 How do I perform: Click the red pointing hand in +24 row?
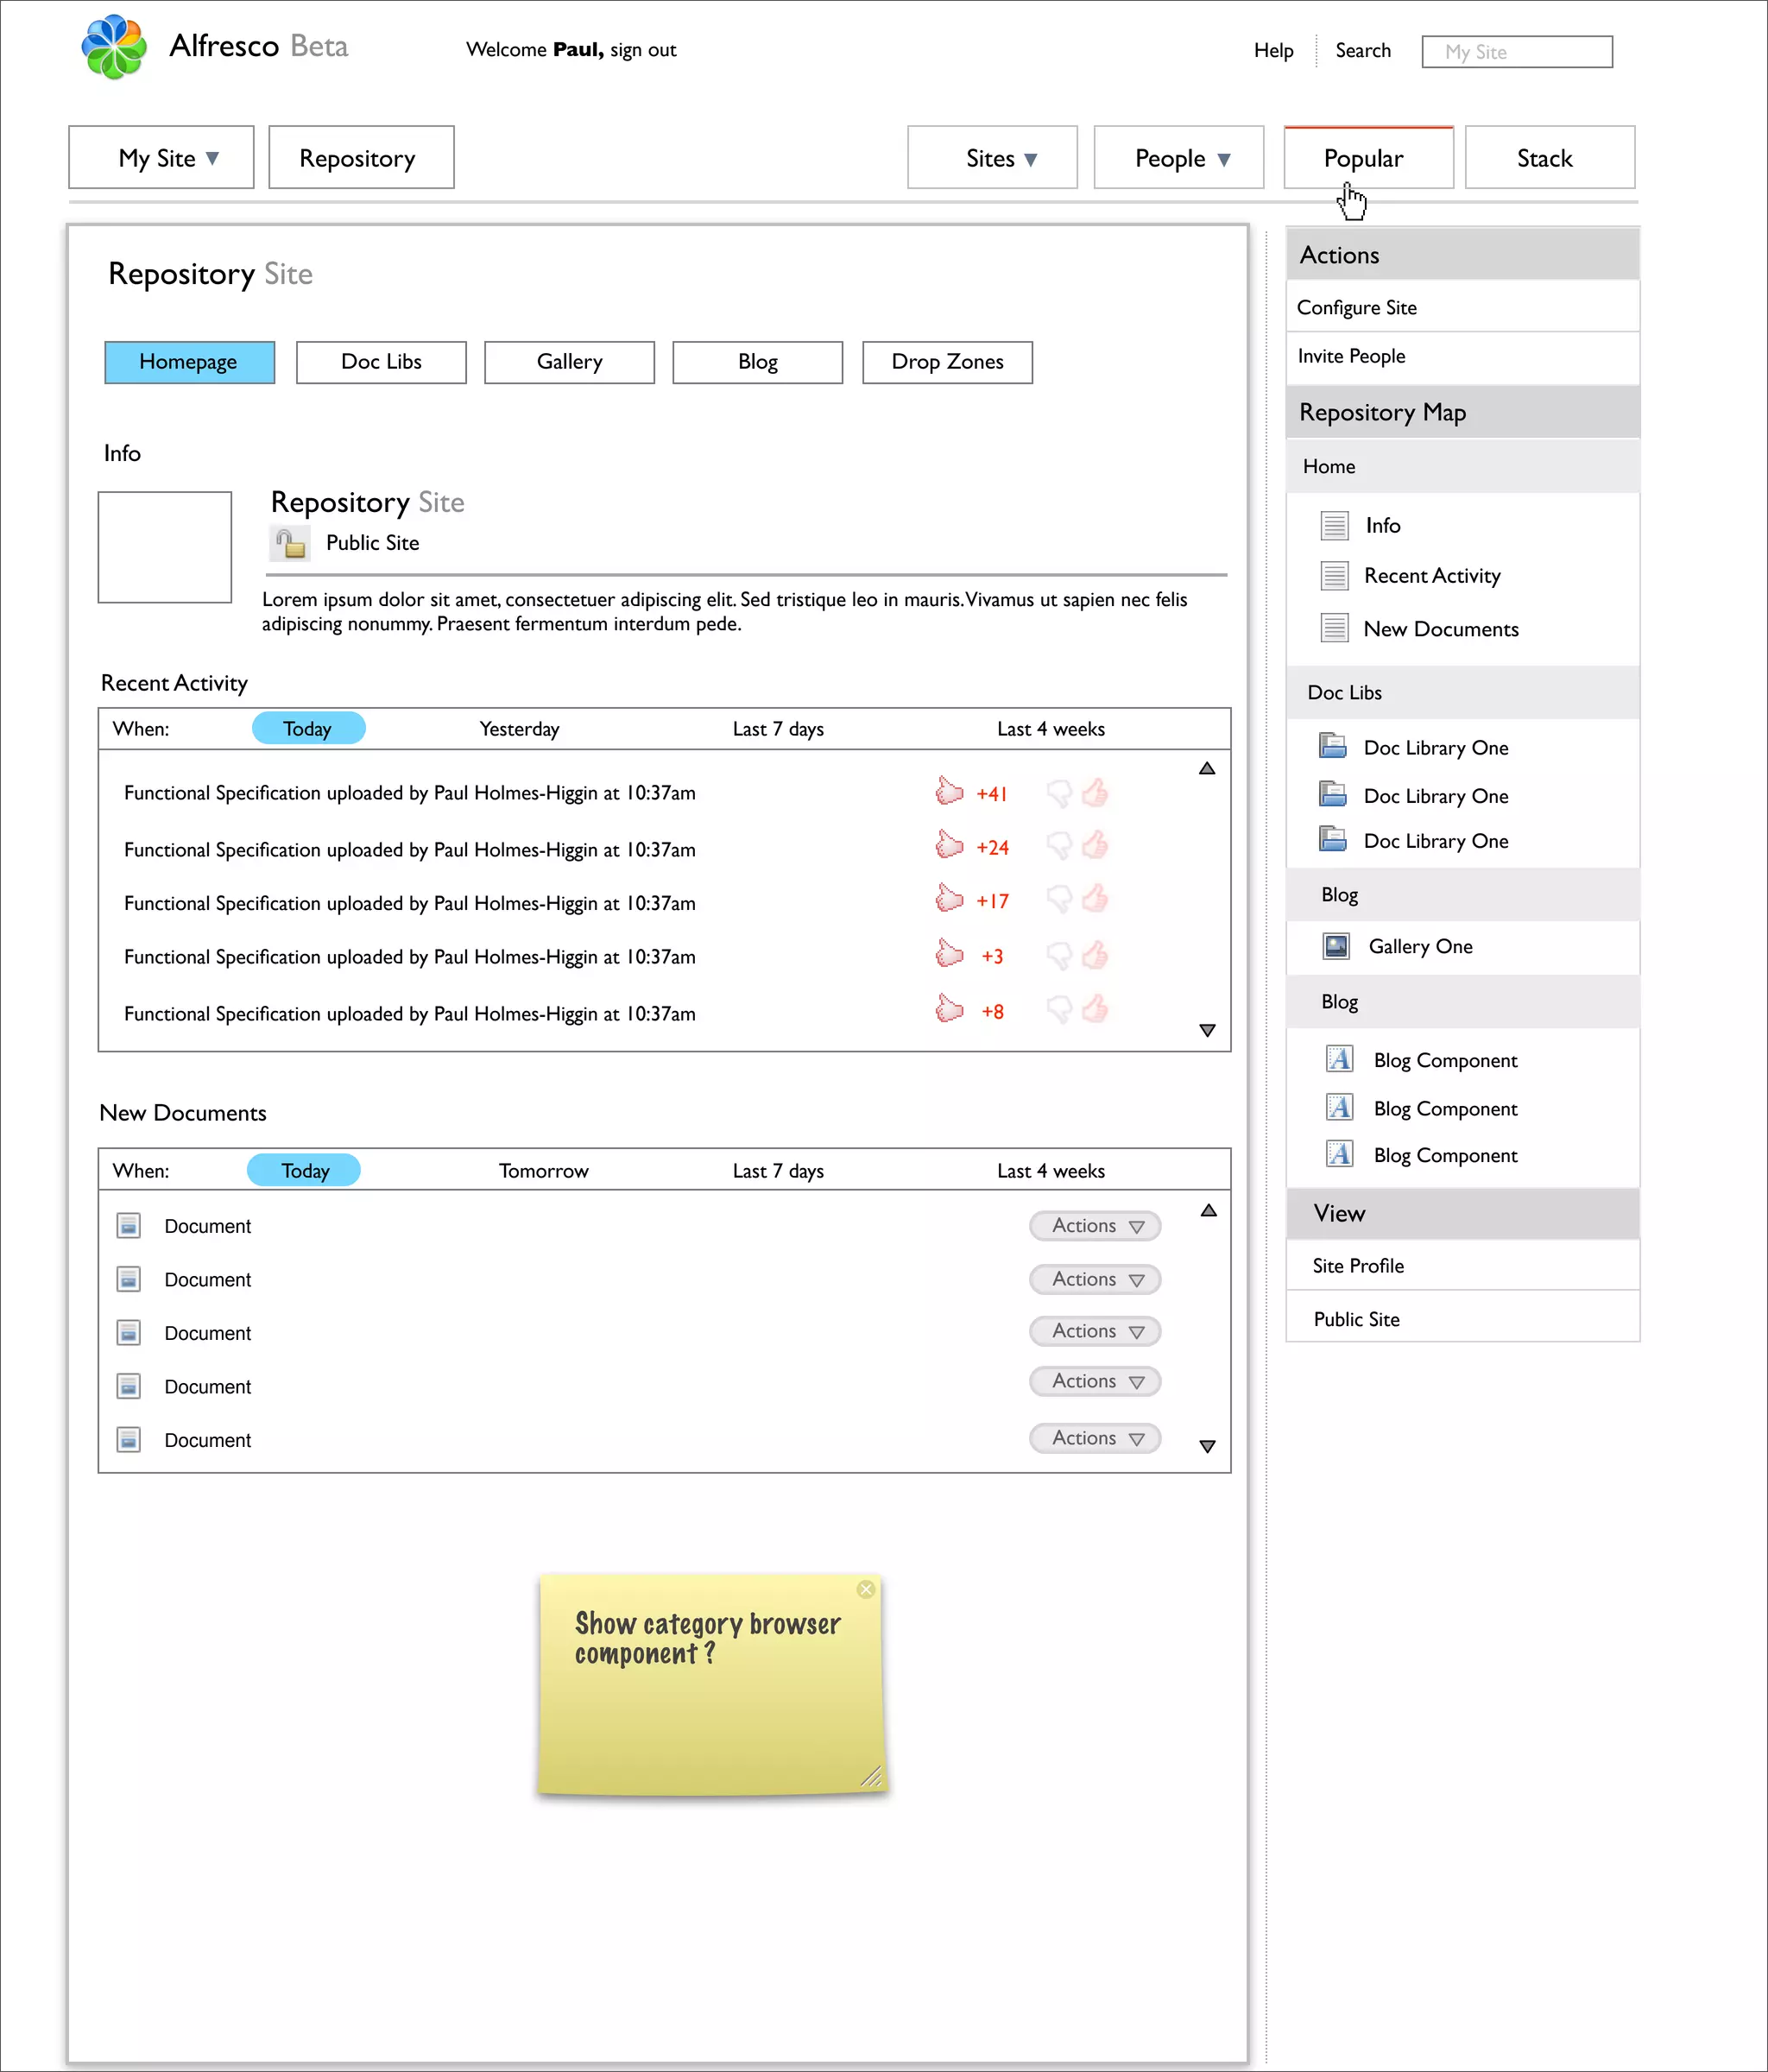pos(949,845)
